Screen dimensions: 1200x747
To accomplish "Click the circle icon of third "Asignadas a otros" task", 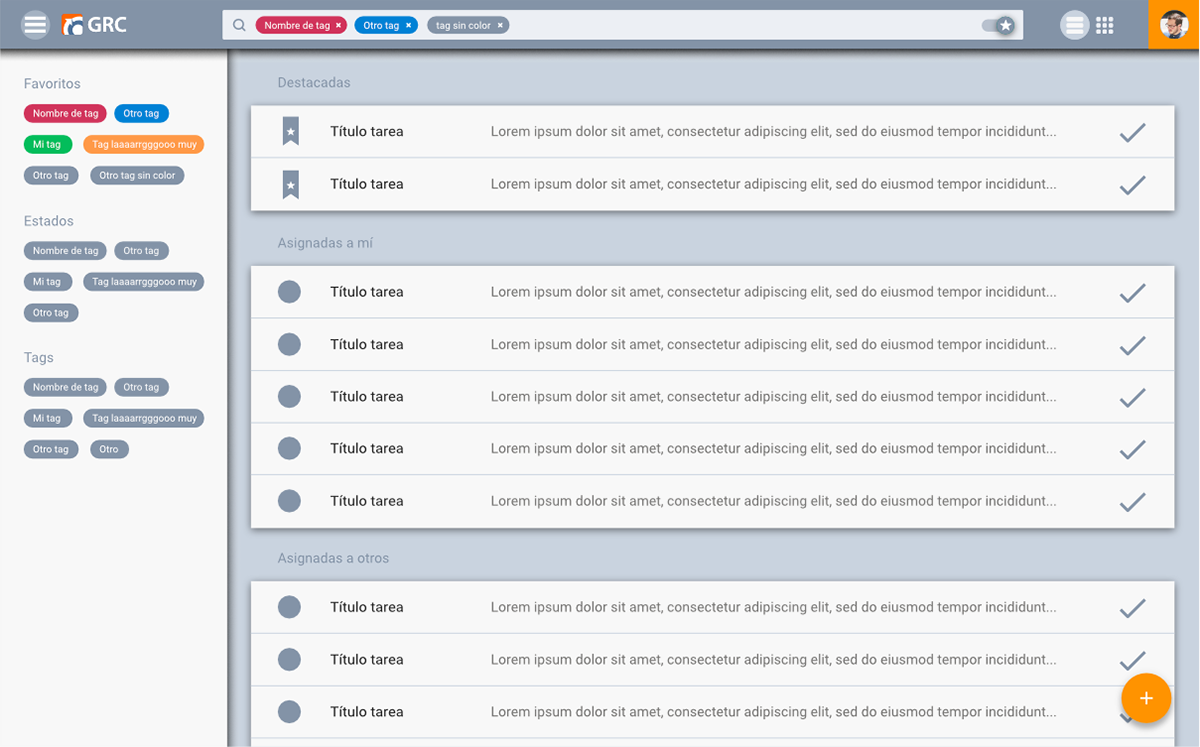I will 289,711.
